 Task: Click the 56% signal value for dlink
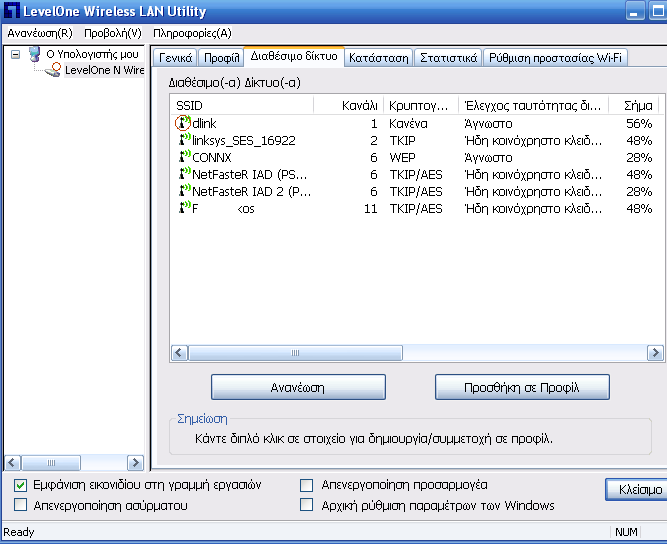(639, 123)
